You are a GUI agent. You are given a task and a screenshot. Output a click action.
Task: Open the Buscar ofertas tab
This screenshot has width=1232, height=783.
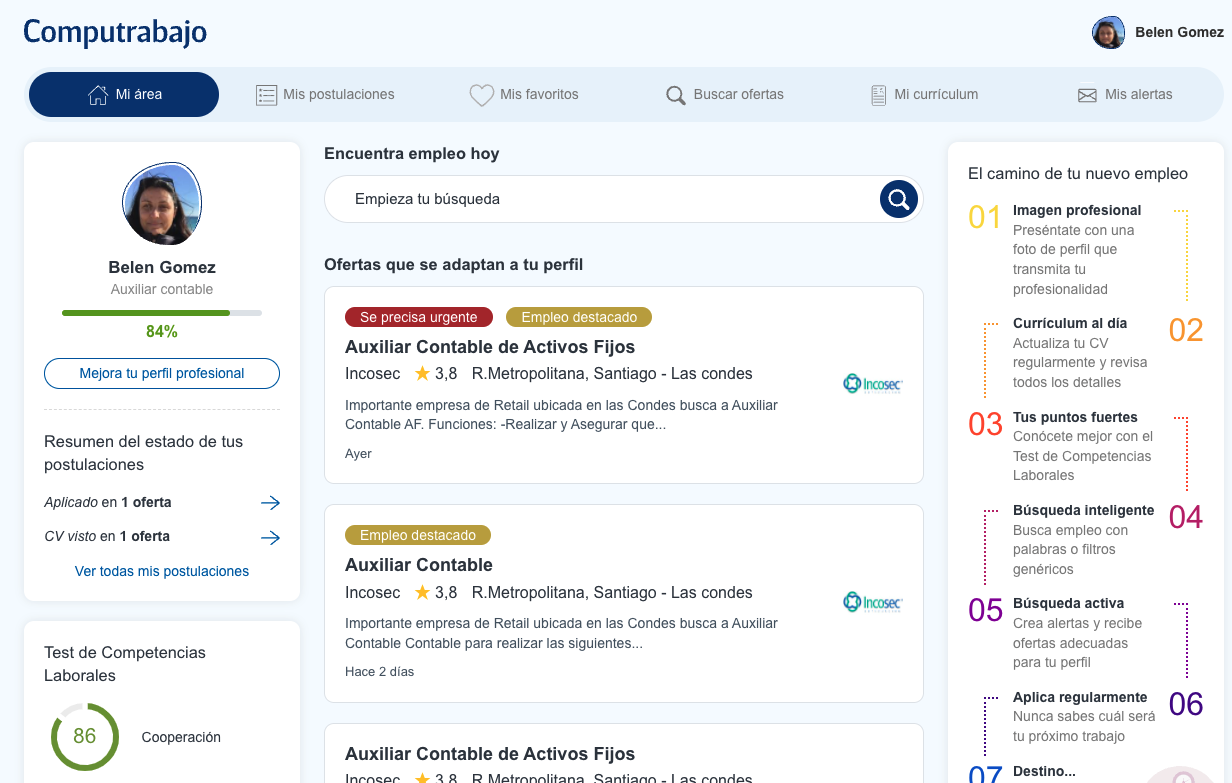click(725, 95)
